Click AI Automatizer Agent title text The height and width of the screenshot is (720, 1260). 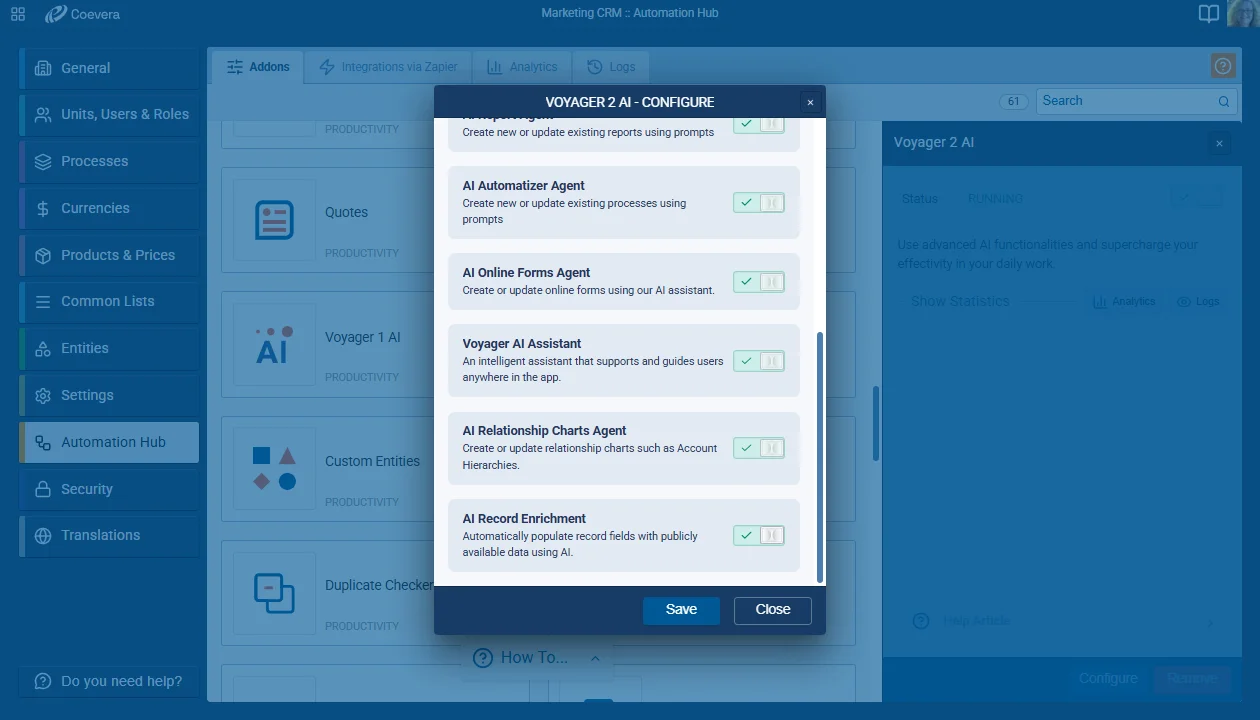click(523, 186)
